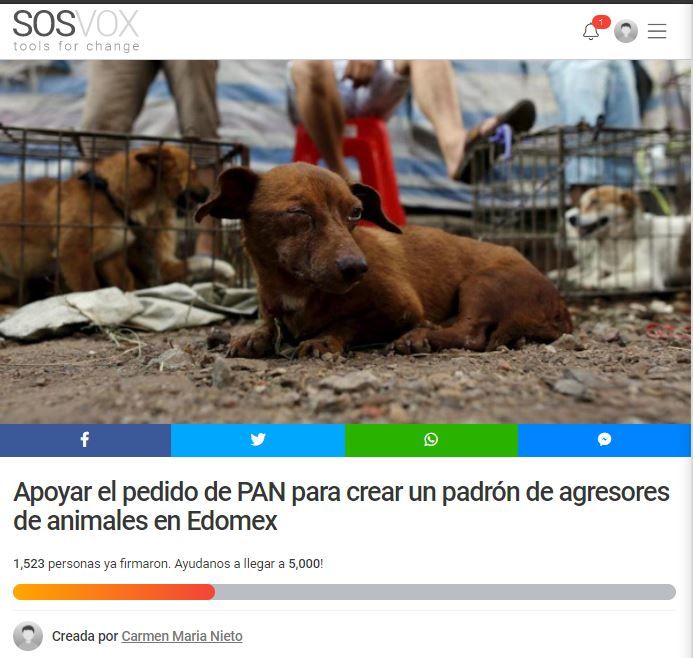
Task: Open the Carmen Maria Nieto author link
Action: pyautogui.click(x=182, y=636)
